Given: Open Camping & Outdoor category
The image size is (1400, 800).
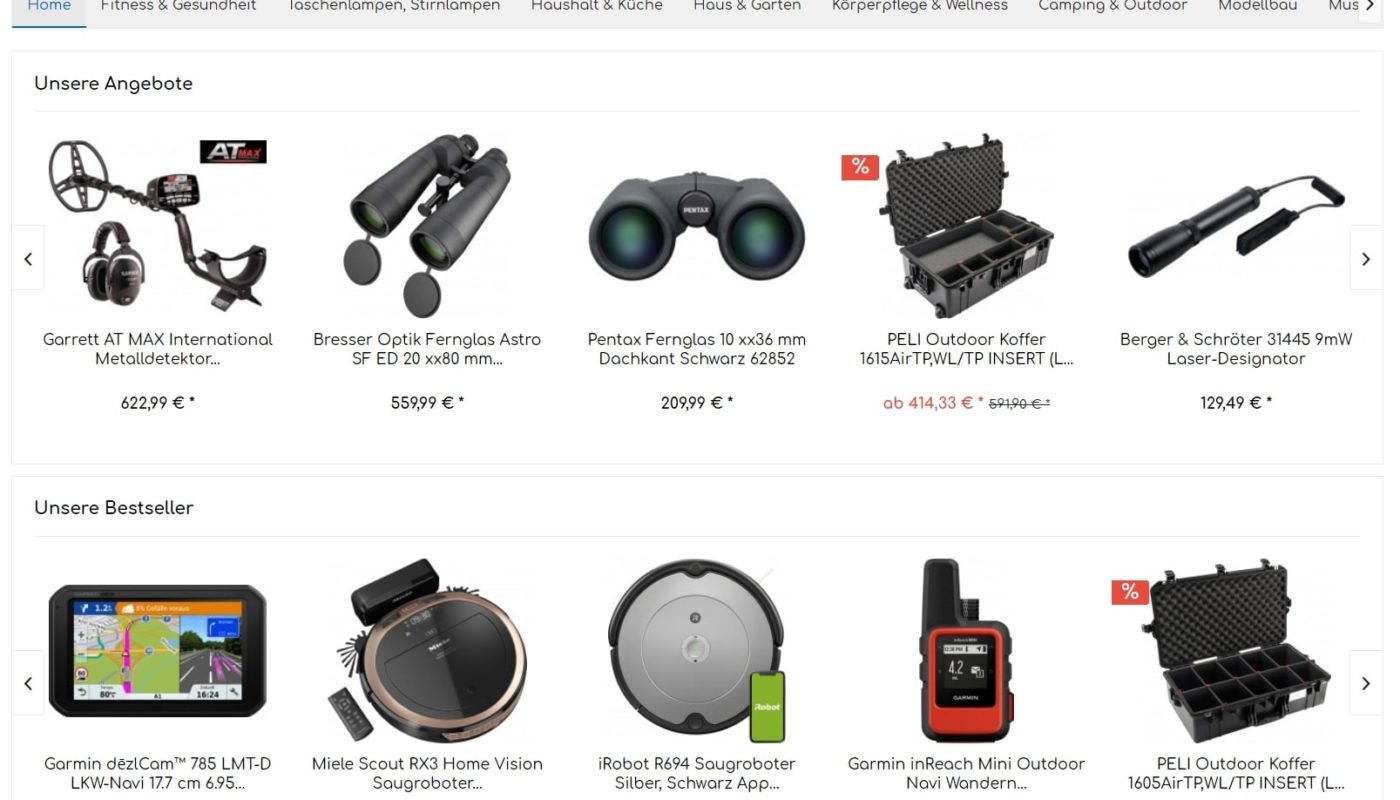Looking at the screenshot, I should tap(1113, 8).
